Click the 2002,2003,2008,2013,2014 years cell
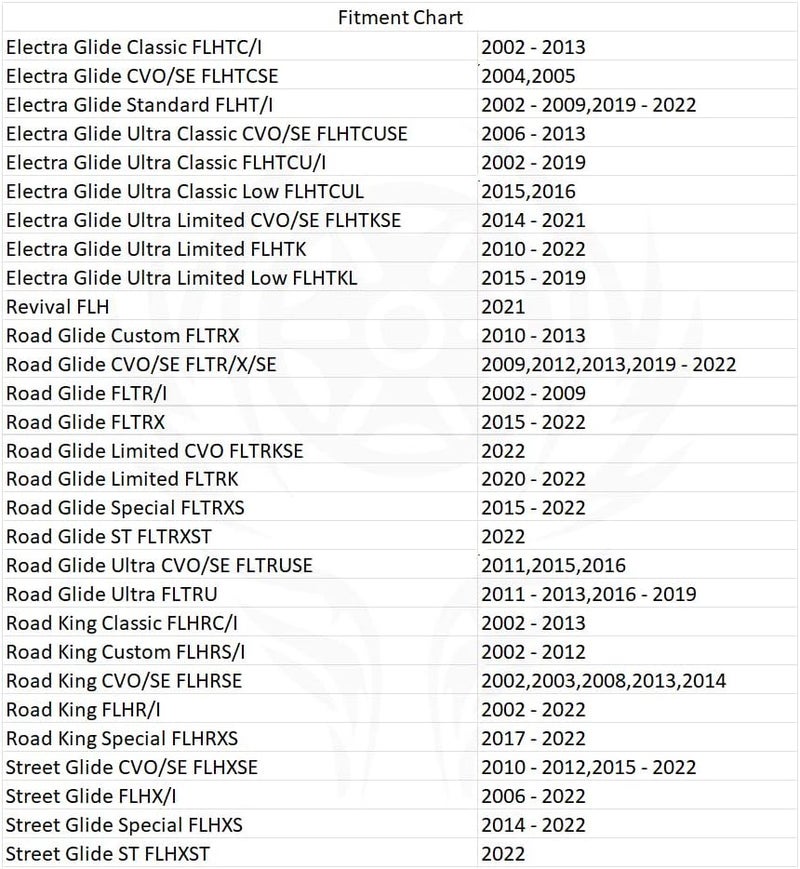Screen dimensions: 800x869 click(638, 680)
